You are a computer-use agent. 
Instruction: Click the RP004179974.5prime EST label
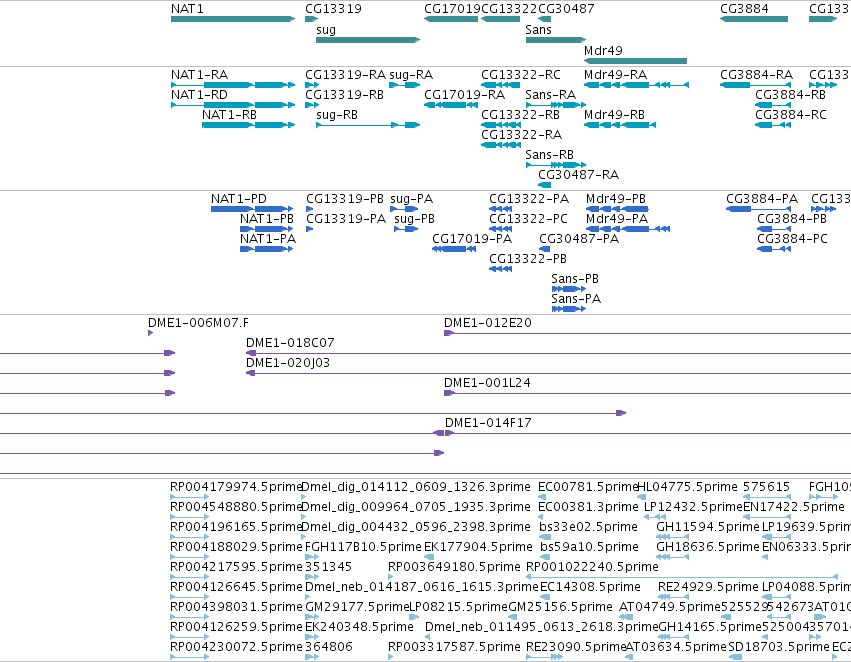coord(236,487)
